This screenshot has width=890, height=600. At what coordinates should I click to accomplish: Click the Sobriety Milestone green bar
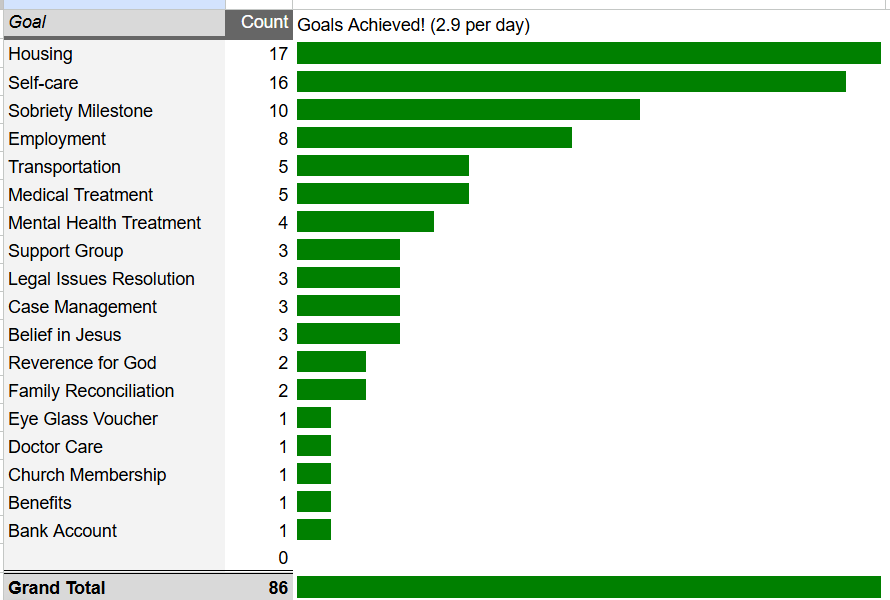[468, 110]
